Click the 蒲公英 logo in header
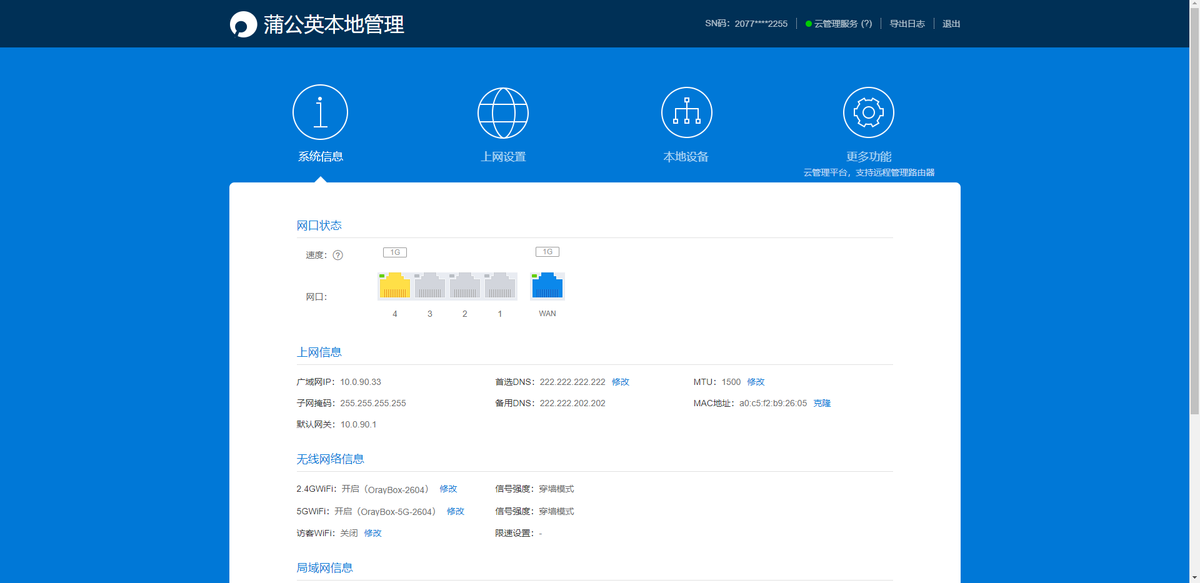The height and width of the screenshot is (583, 1200). tap(243, 24)
